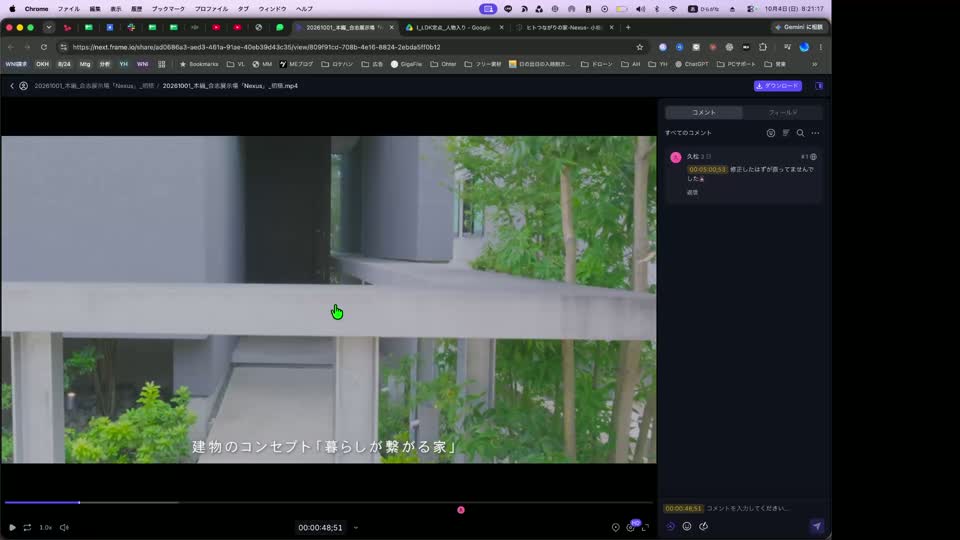The image size is (960, 540).
Task: Click the 00:00:48;51 timecode display
Action: 320,528
